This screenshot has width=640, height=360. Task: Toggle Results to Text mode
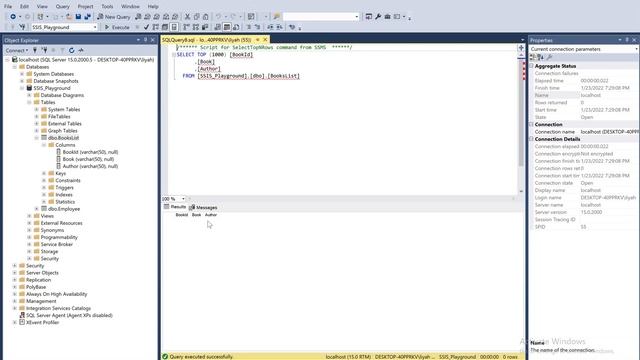(x=218, y=27)
